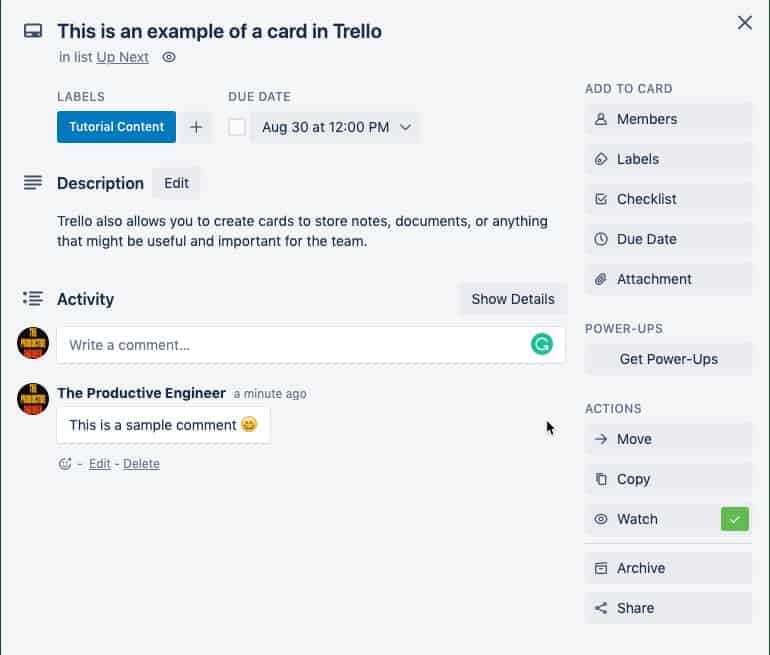
Task: Mark the due date checkbox complete
Action: click(x=237, y=127)
